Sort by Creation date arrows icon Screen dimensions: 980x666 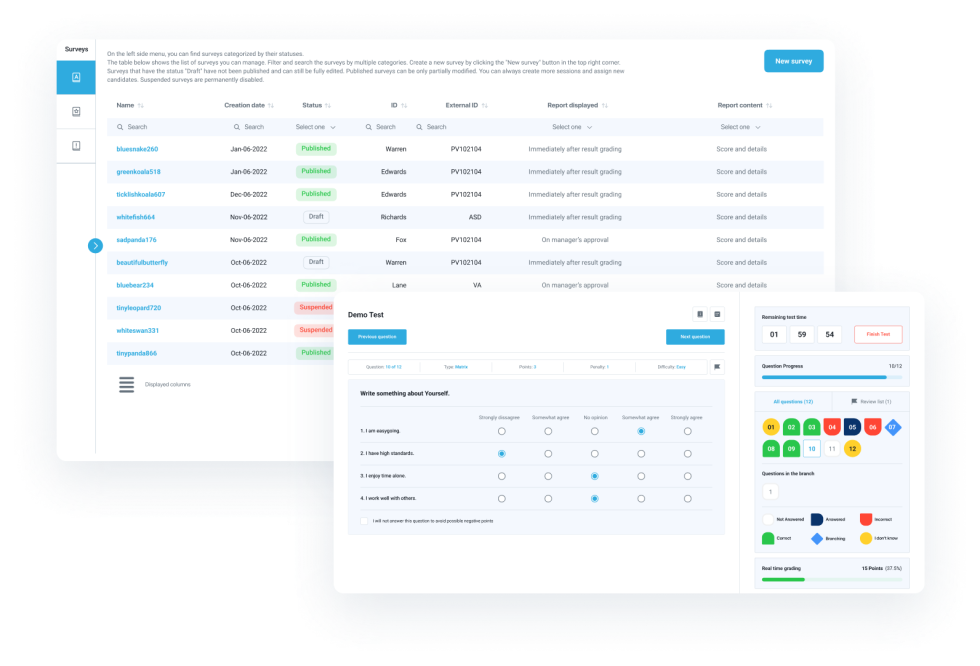pyautogui.click(x=273, y=105)
